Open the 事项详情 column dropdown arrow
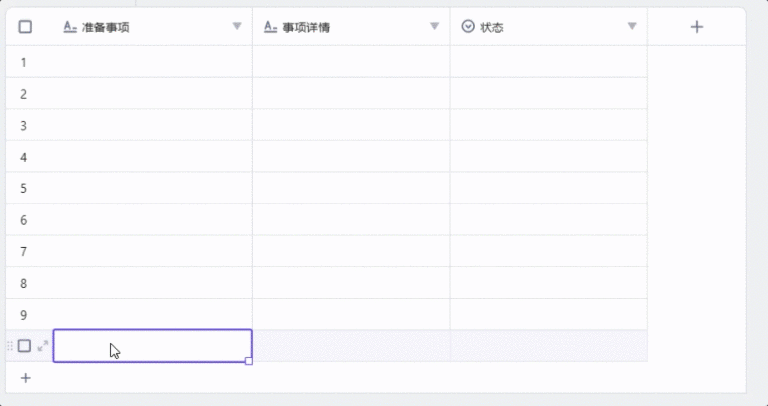Image resolution: width=768 pixels, height=406 pixels. click(x=435, y=27)
